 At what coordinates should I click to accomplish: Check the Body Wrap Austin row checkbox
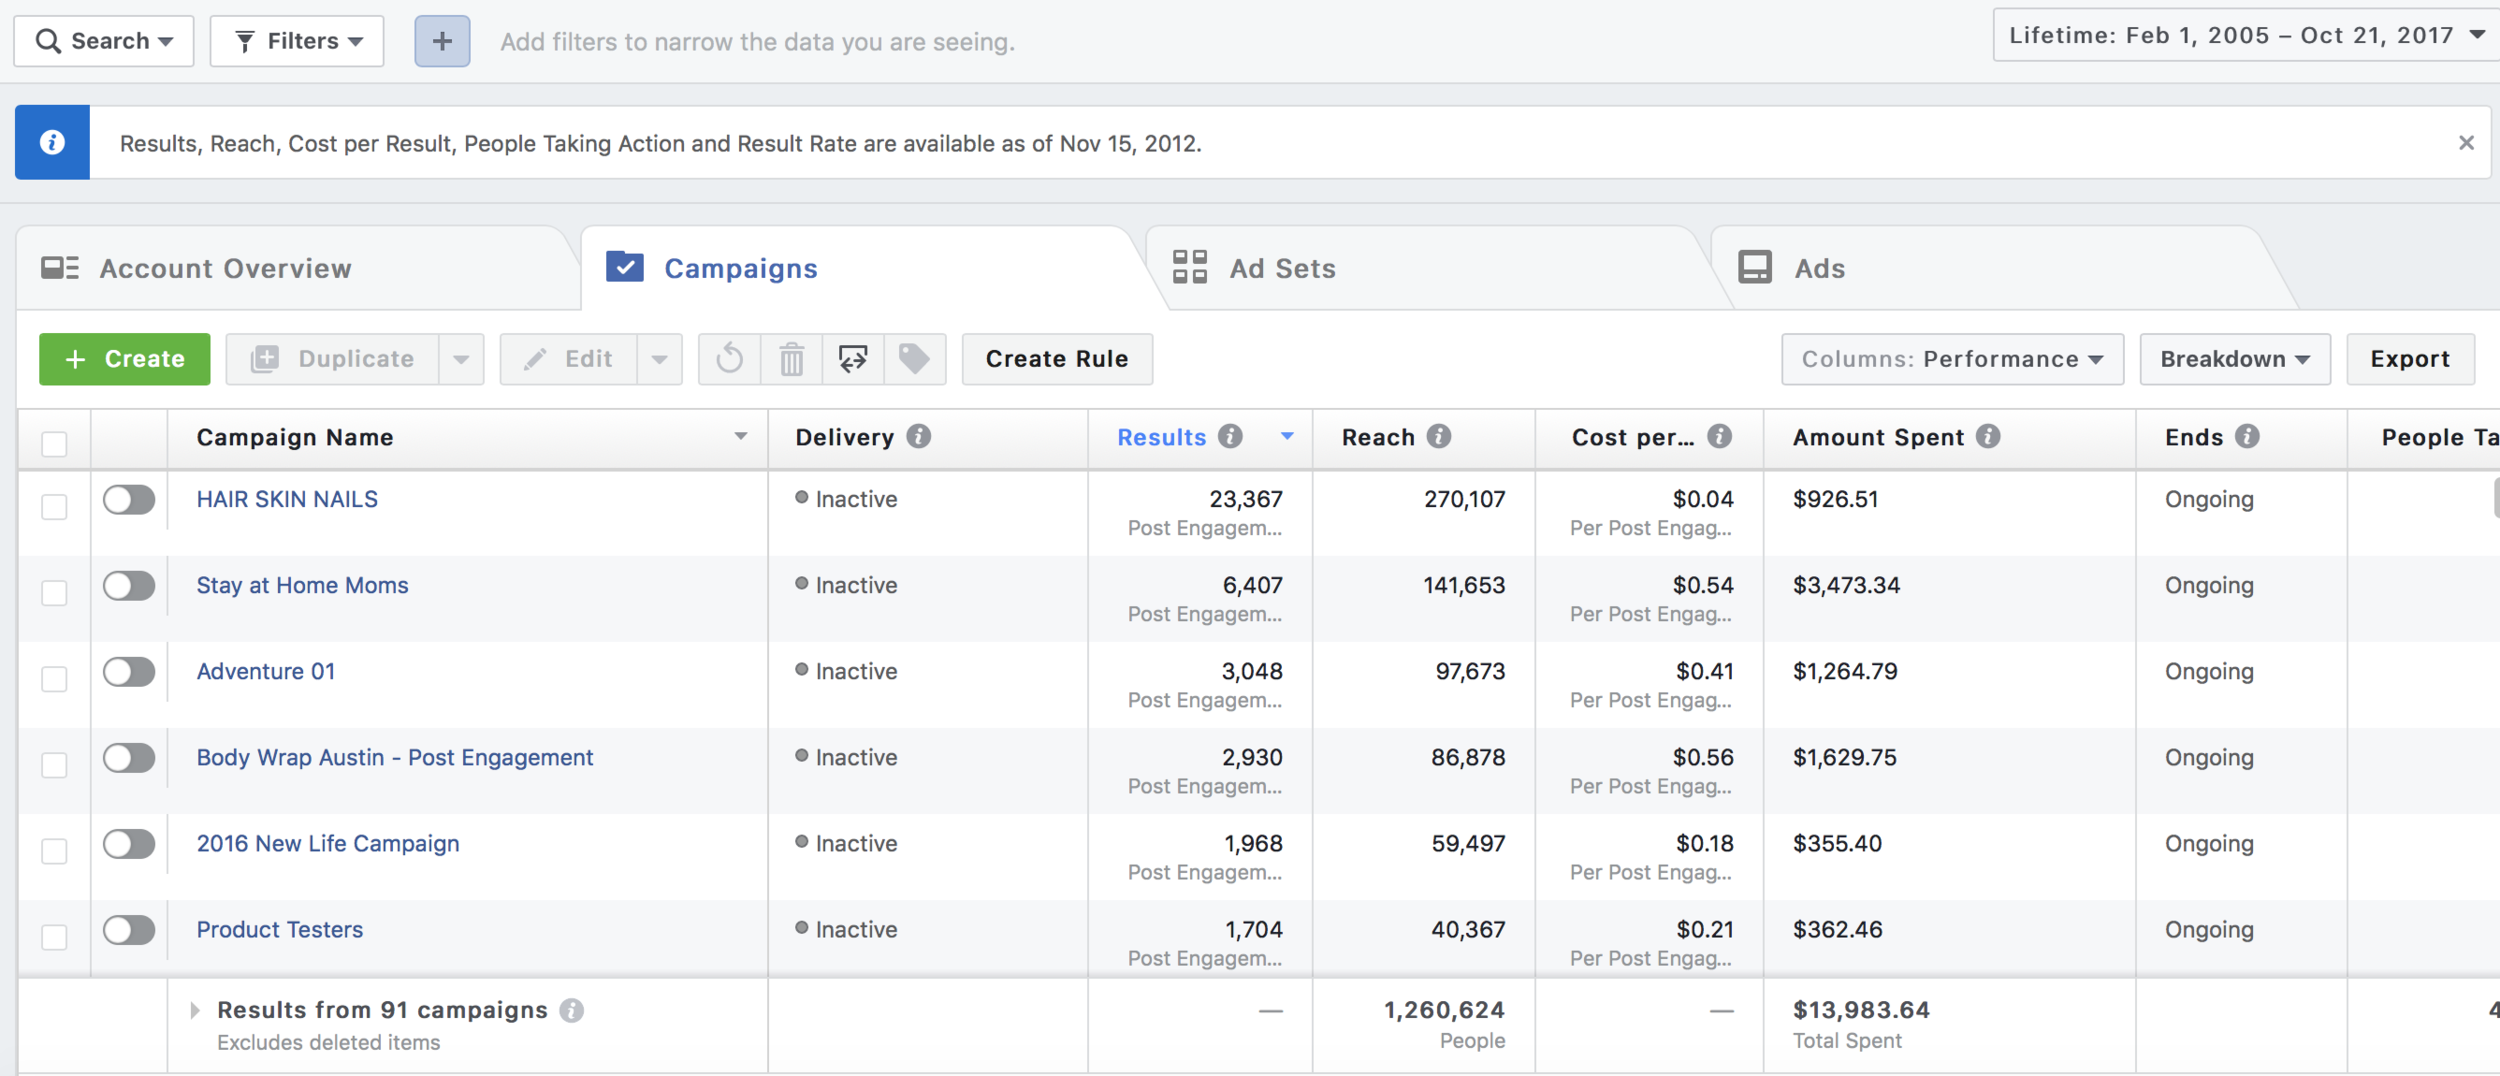[54, 764]
